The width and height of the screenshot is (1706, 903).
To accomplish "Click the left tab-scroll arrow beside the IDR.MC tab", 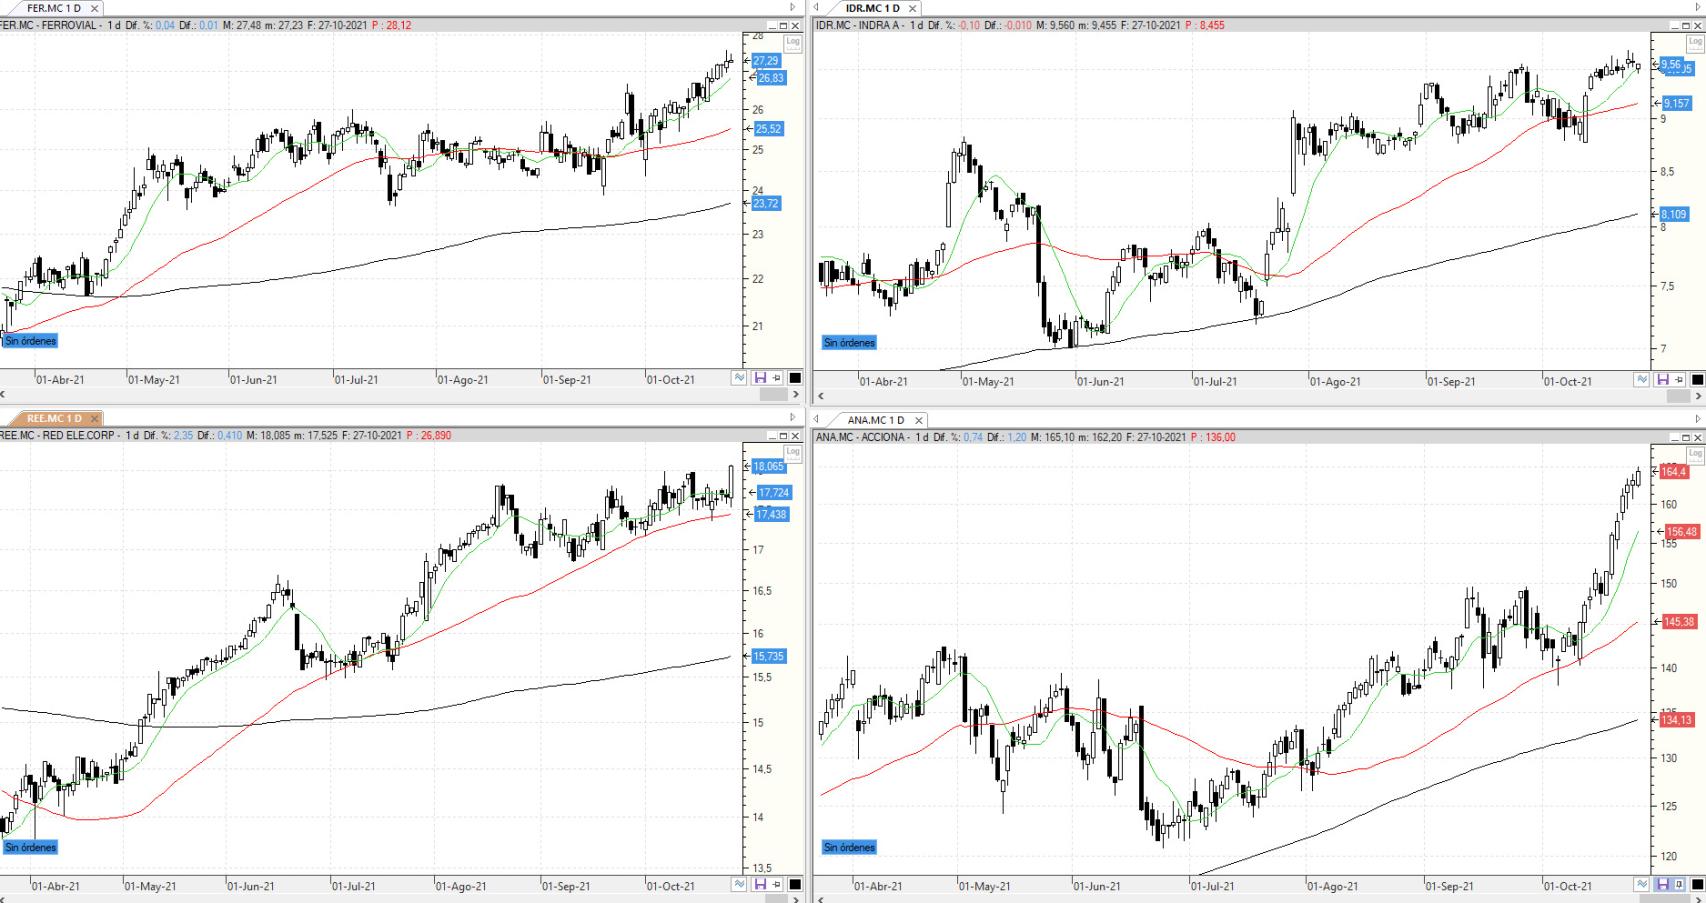I will point(816,8).
